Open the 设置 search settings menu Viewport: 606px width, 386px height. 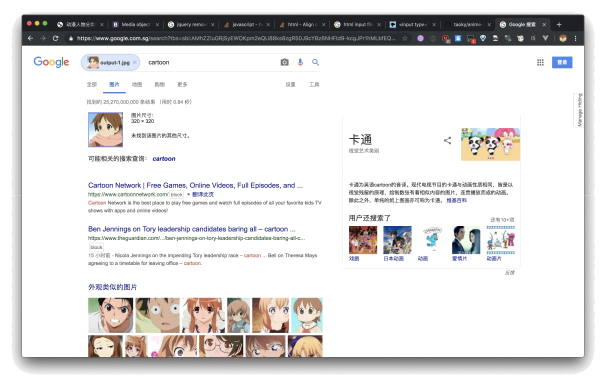(290, 85)
